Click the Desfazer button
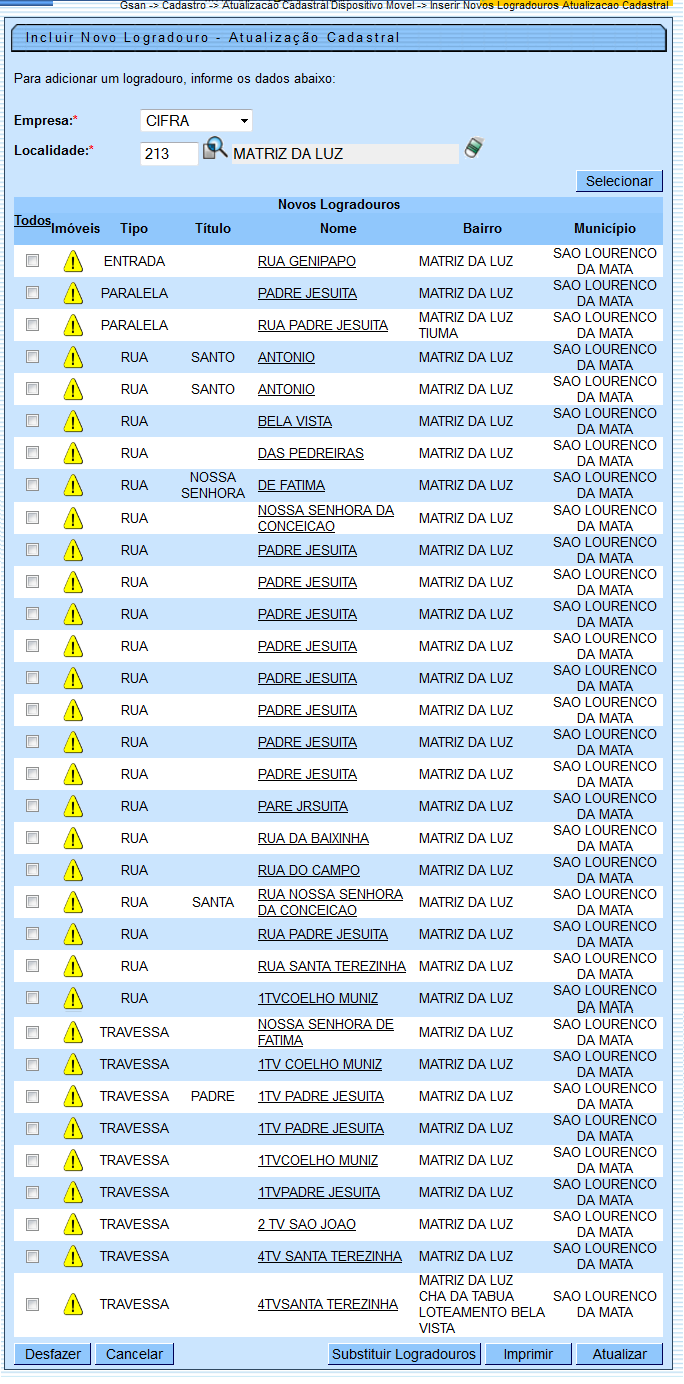684x1384 pixels. coord(53,1354)
